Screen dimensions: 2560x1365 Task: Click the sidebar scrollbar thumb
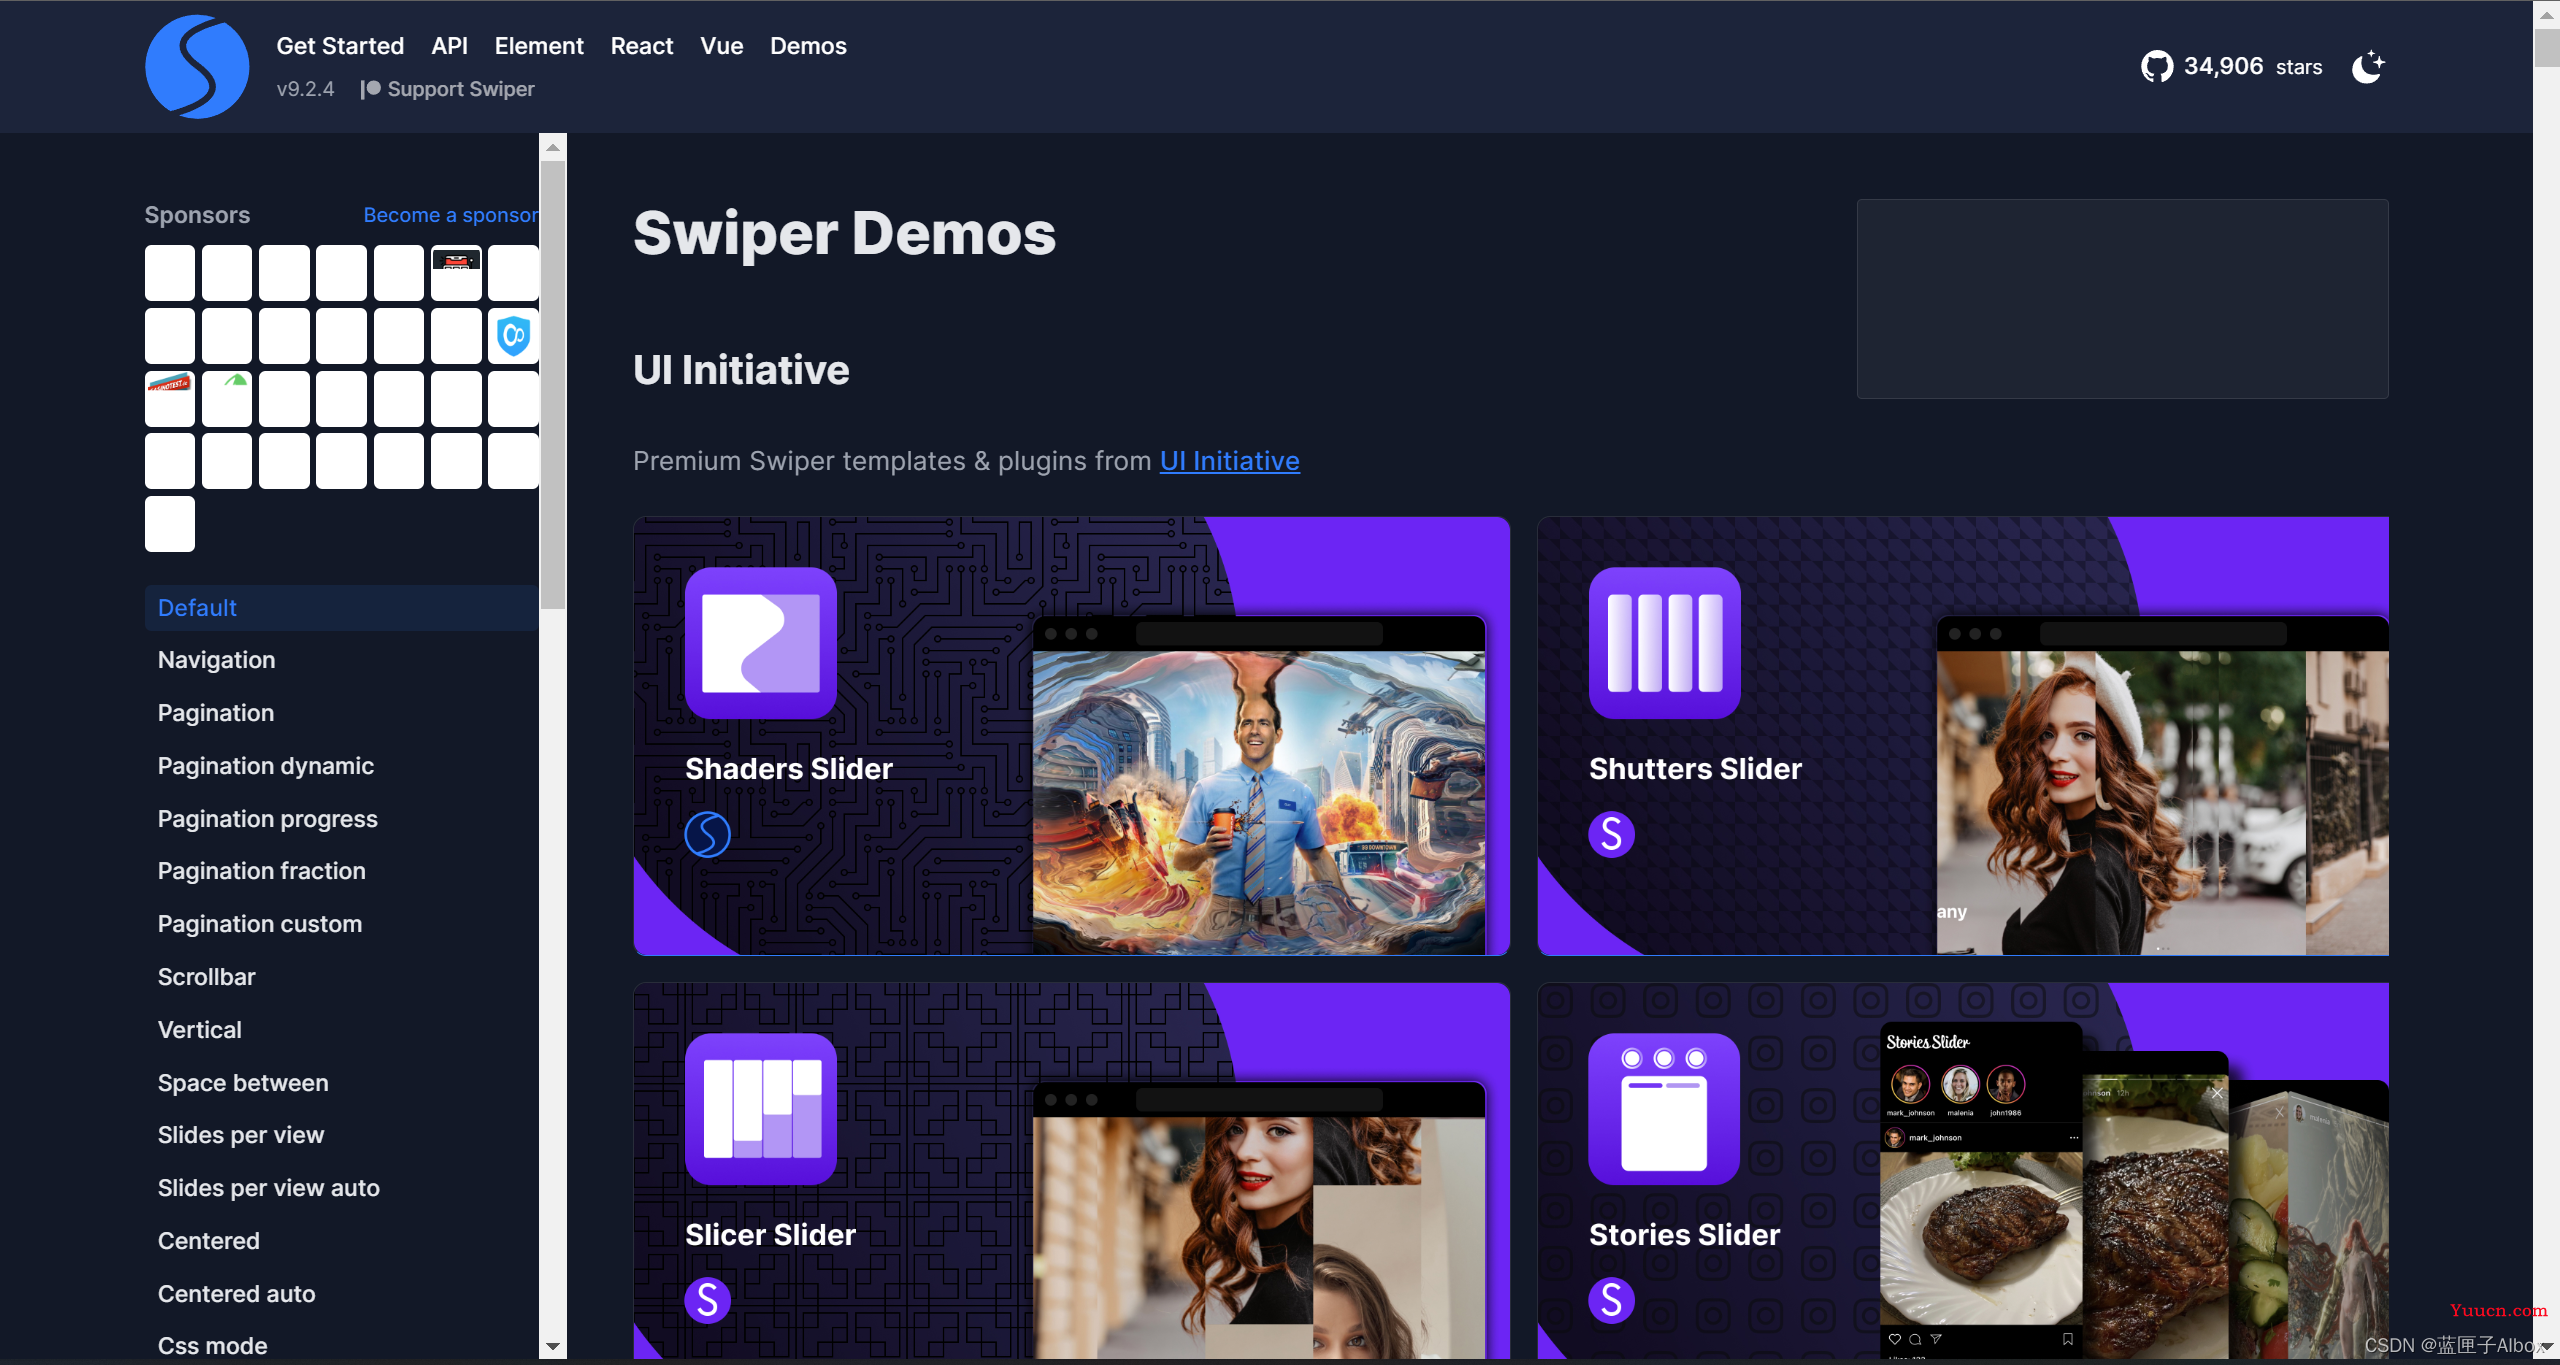[x=553, y=385]
